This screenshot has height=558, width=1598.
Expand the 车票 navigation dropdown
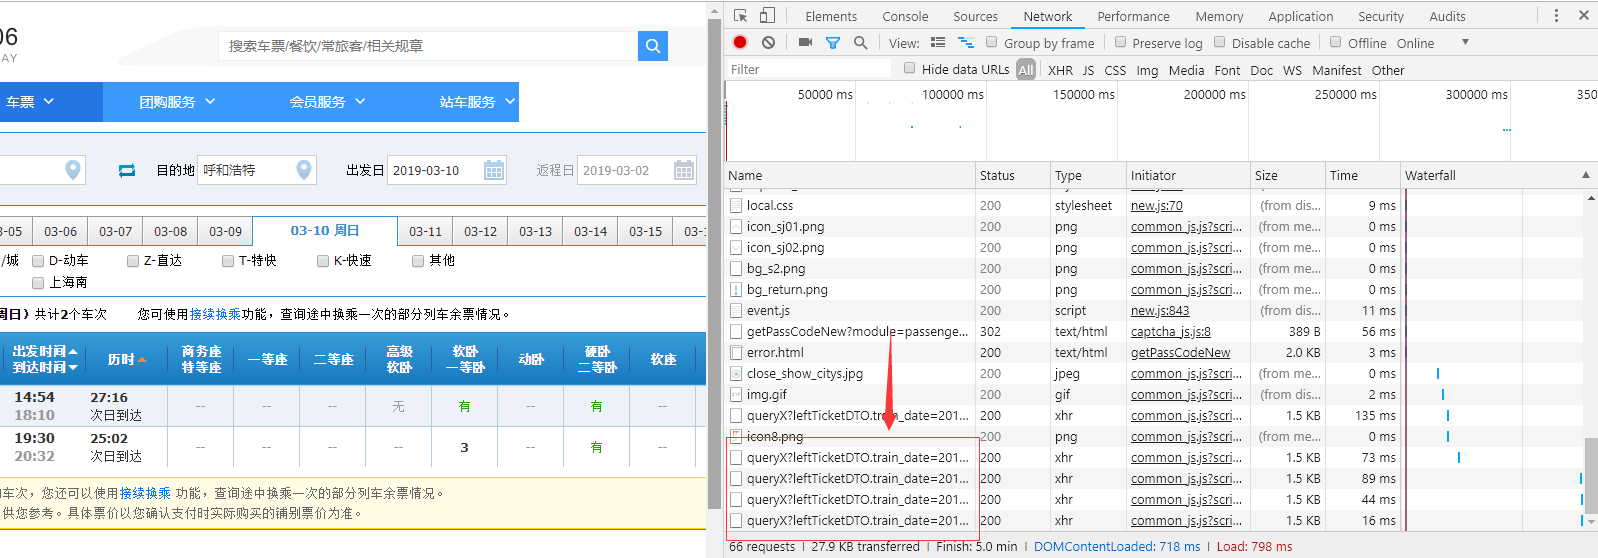[x=30, y=102]
